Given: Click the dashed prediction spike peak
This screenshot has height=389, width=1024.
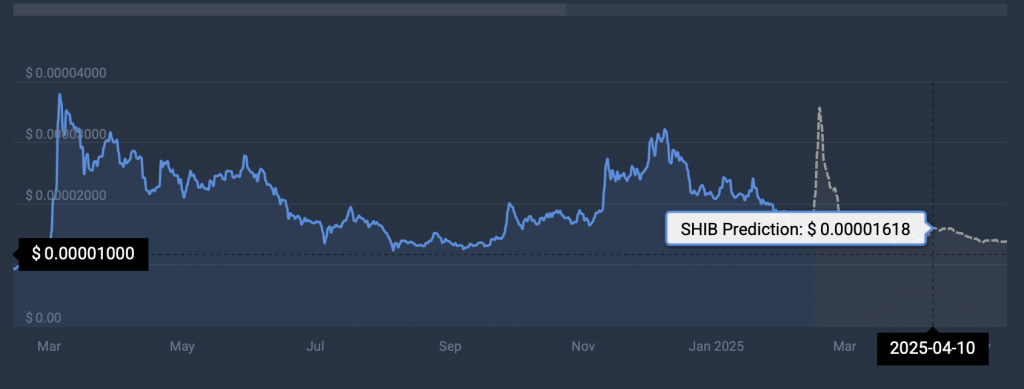Looking at the screenshot, I should pyautogui.click(x=819, y=108).
